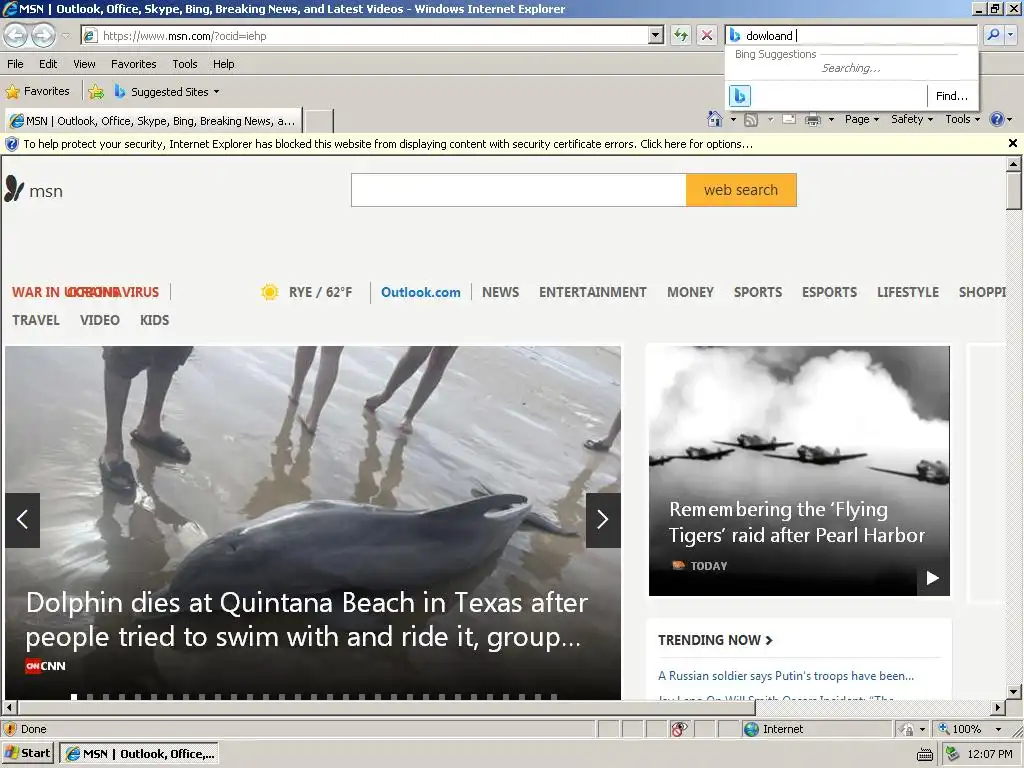Open the Page command bar menu
The height and width of the screenshot is (768, 1024).
[x=861, y=119]
